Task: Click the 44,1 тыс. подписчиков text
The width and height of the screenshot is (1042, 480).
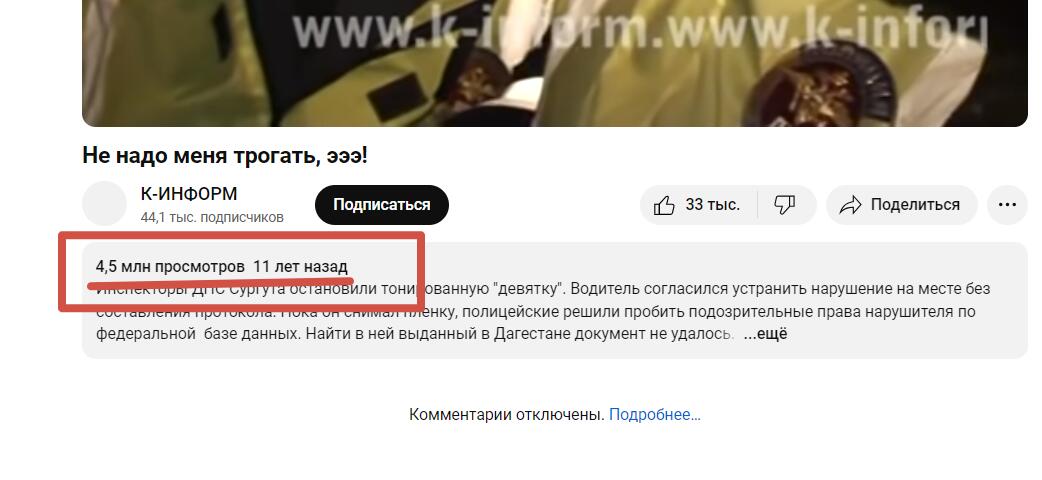Action: (x=212, y=217)
